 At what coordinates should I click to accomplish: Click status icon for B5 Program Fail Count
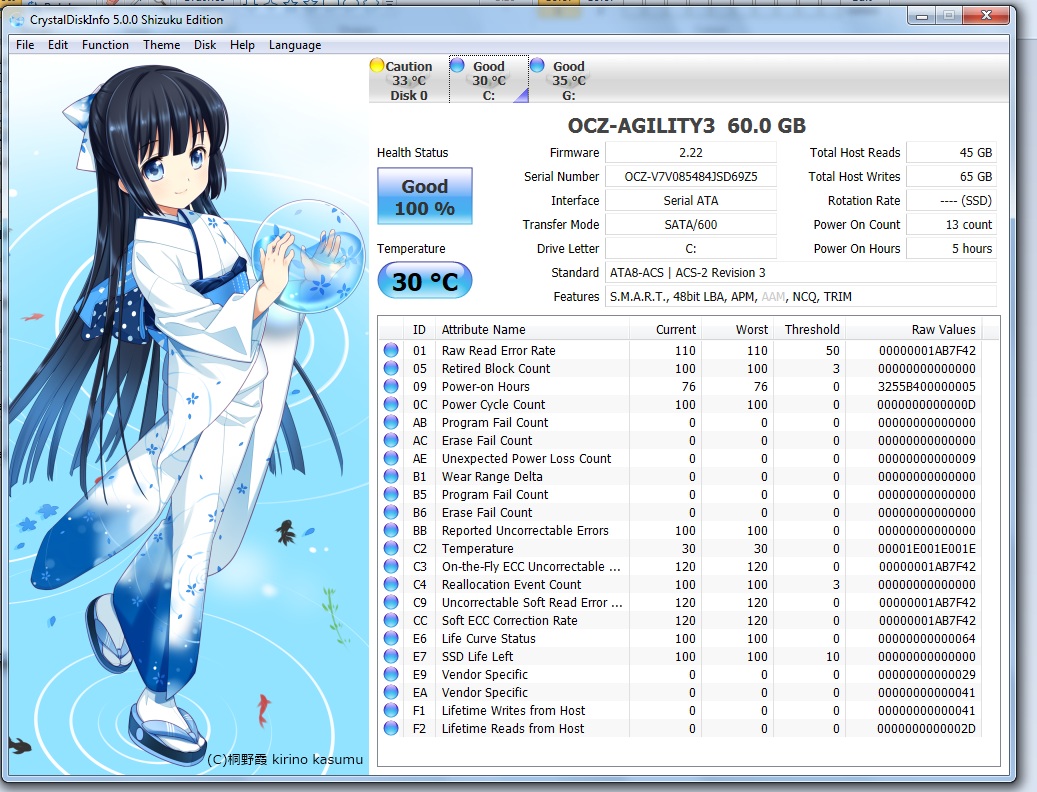click(x=391, y=495)
